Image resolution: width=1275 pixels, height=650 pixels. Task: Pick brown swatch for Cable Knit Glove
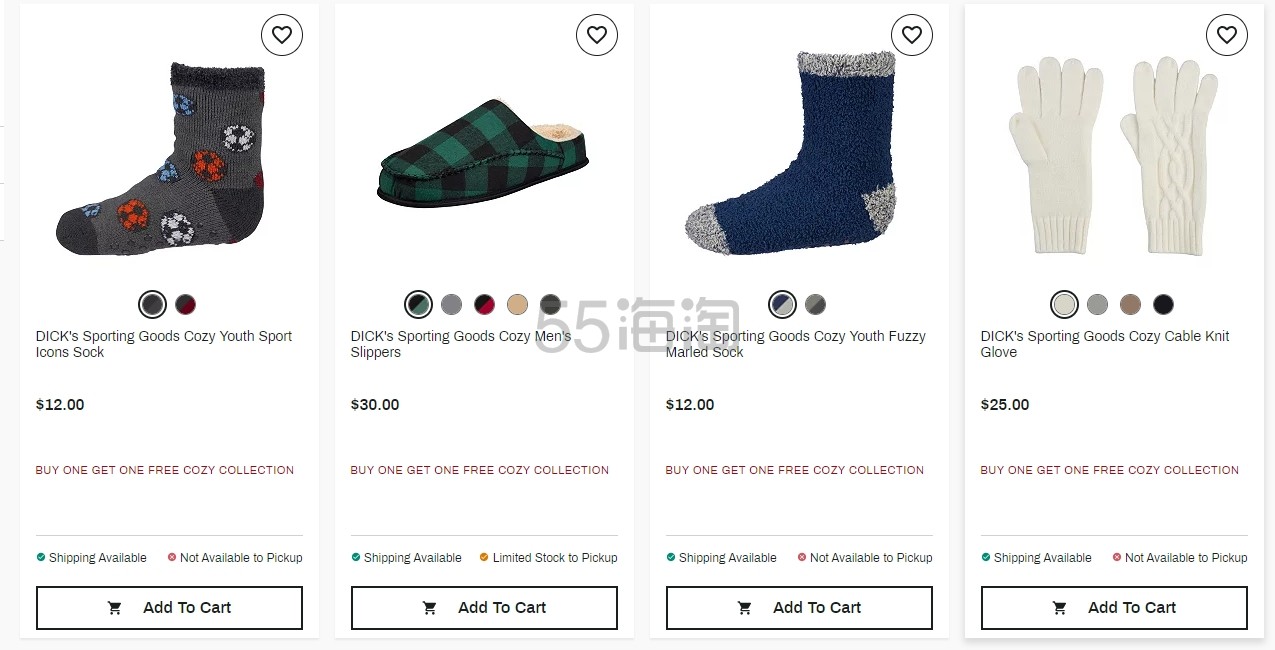pos(1130,304)
